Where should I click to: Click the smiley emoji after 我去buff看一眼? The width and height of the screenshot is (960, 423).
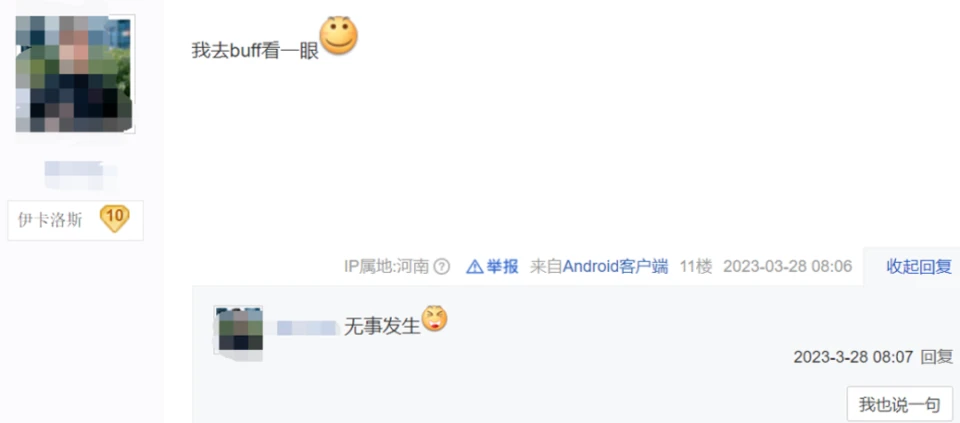[x=339, y=36]
